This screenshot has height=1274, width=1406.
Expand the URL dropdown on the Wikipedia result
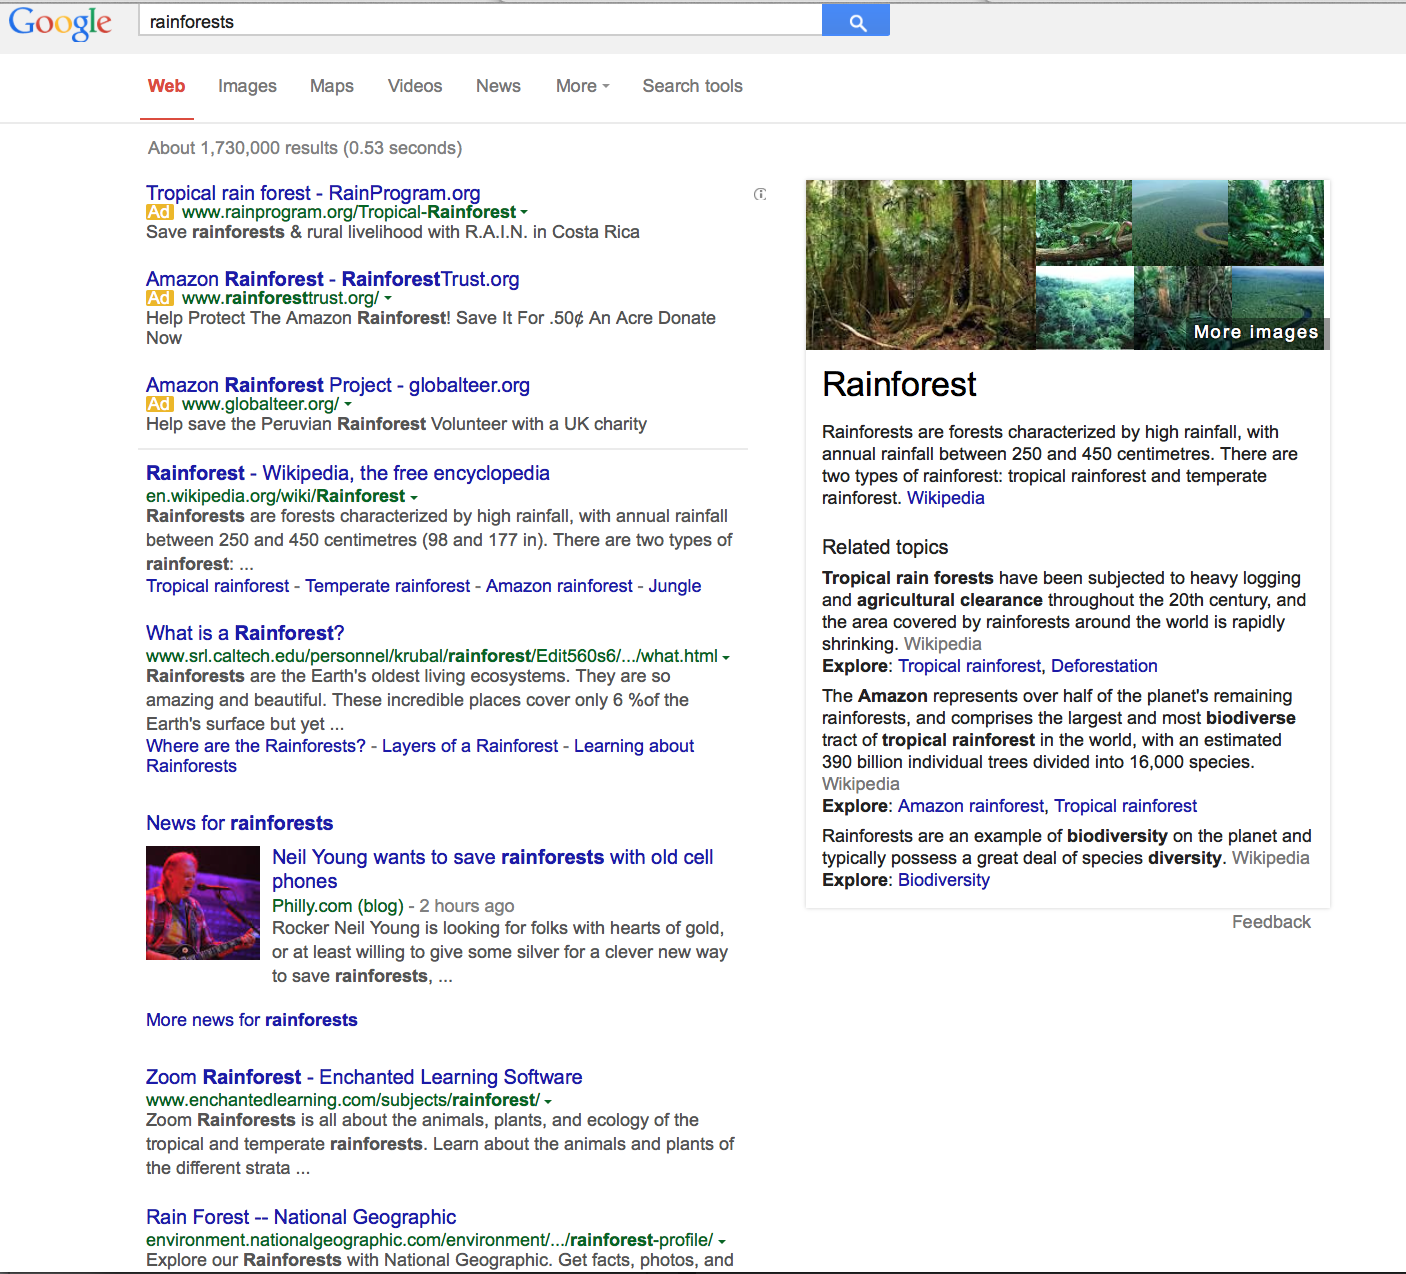(x=414, y=497)
